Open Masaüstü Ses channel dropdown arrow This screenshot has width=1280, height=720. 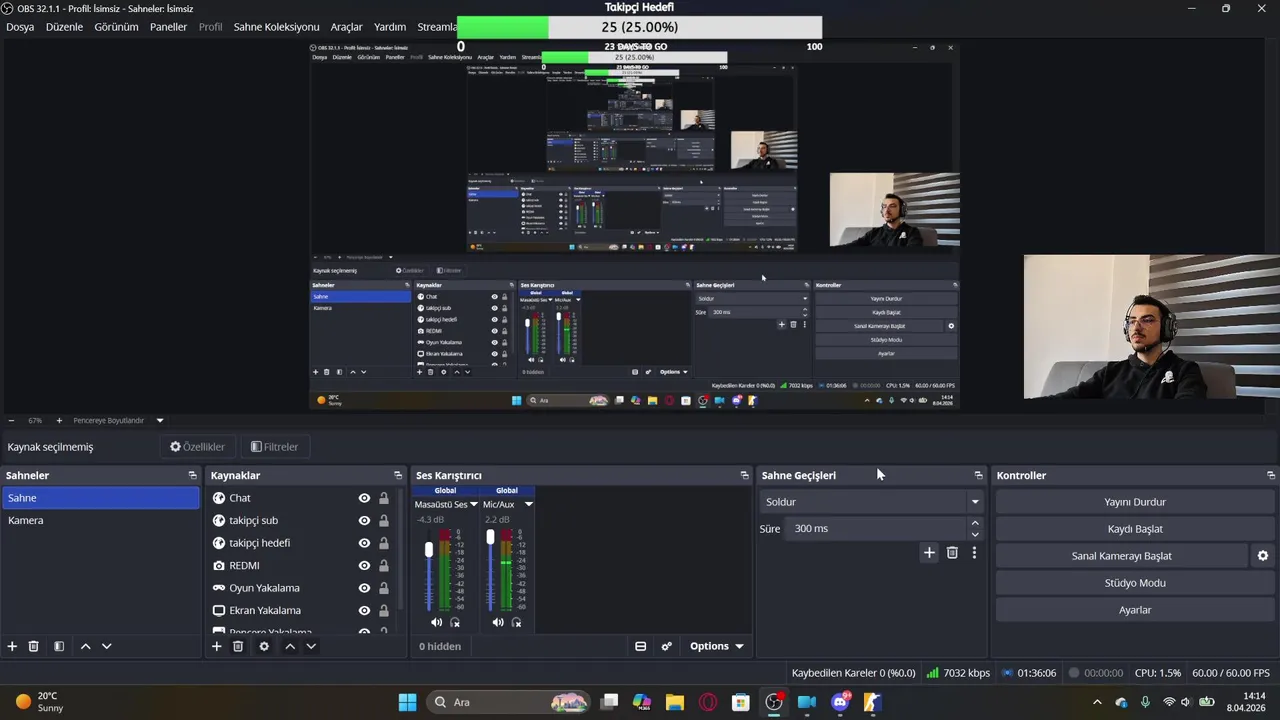474,504
